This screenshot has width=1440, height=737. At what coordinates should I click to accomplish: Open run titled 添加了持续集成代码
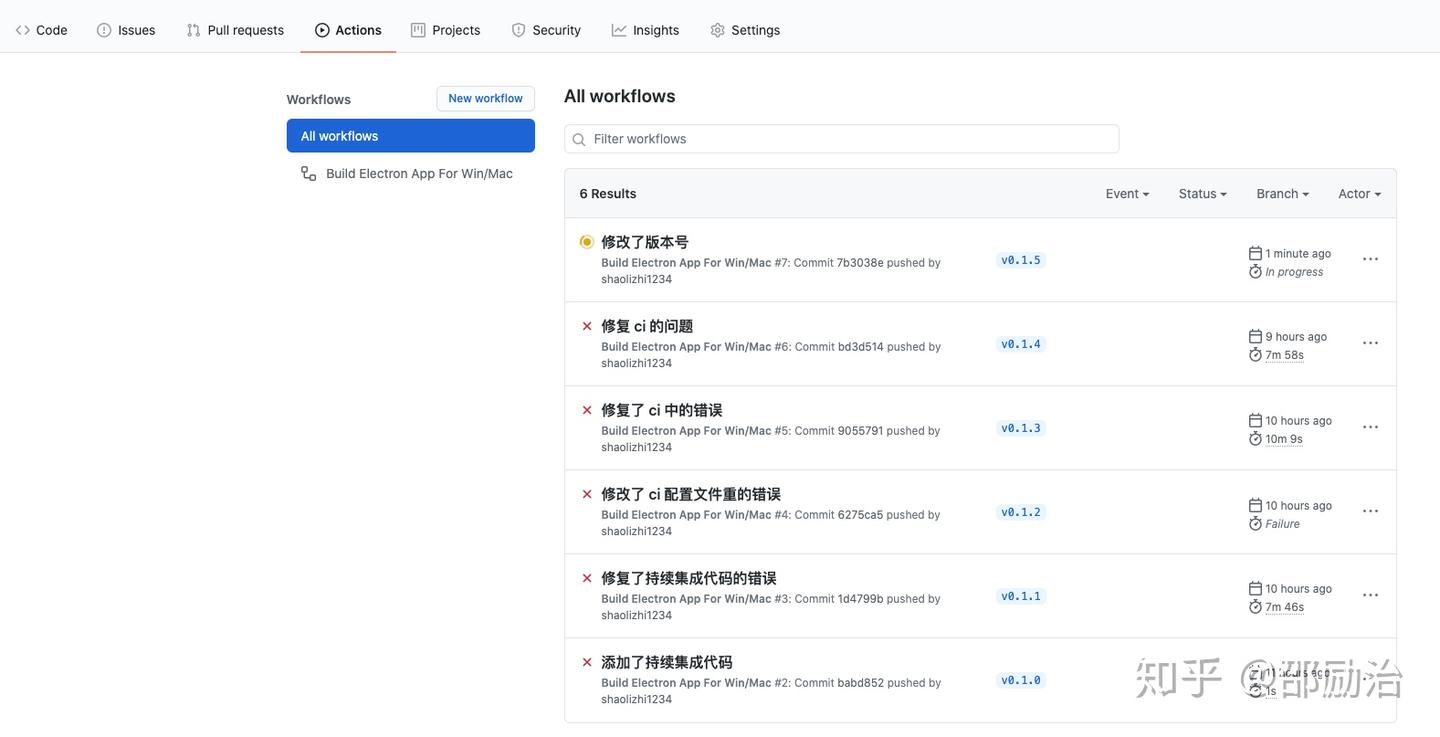(667, 662)
